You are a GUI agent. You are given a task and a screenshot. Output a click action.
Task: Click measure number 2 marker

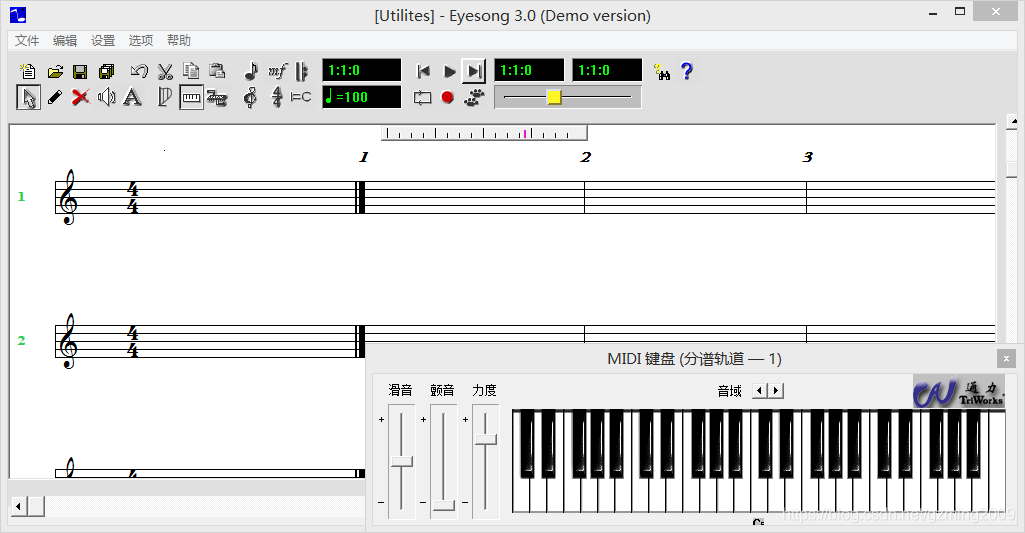pos(585,157)
